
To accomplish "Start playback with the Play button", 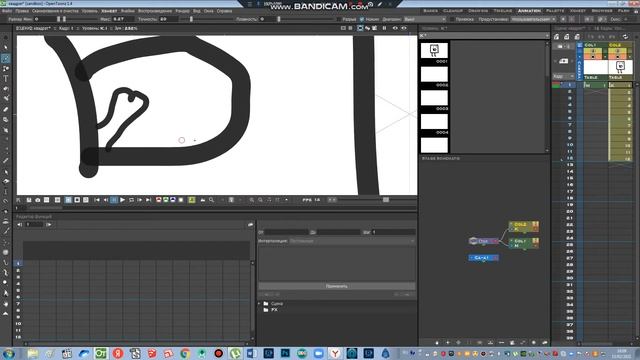I will [122, 200].
